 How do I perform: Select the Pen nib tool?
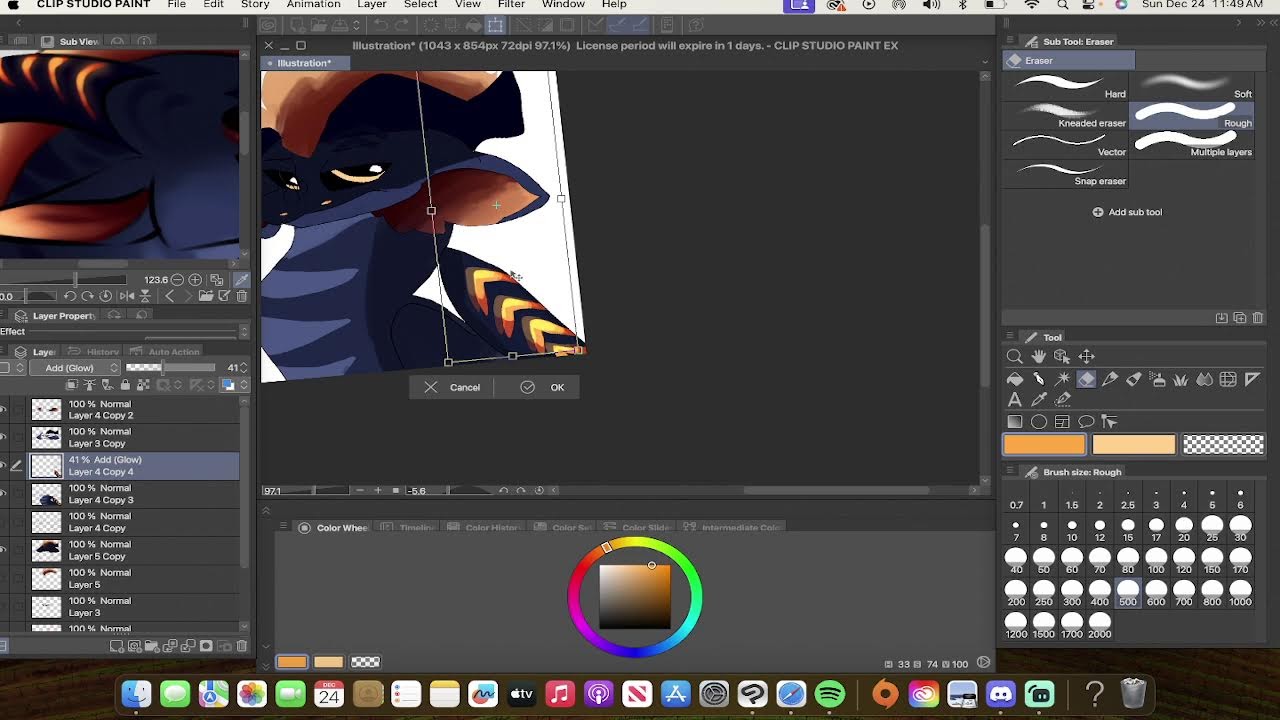click(1039, 379)
